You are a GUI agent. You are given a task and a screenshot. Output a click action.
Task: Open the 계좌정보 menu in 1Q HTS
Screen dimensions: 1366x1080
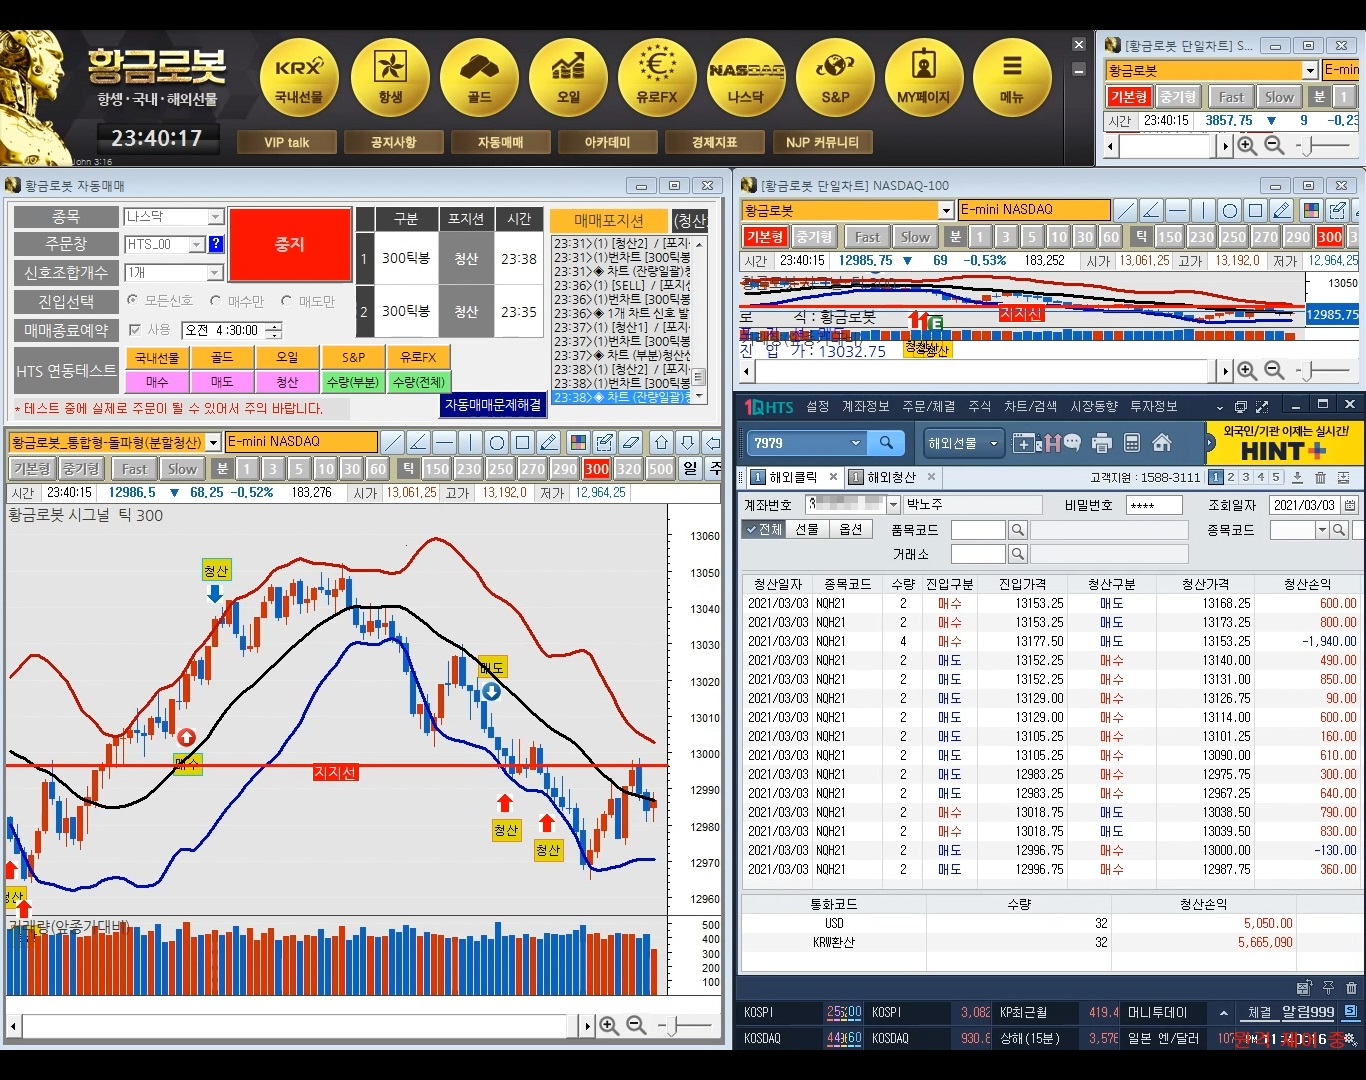[865, 406]
